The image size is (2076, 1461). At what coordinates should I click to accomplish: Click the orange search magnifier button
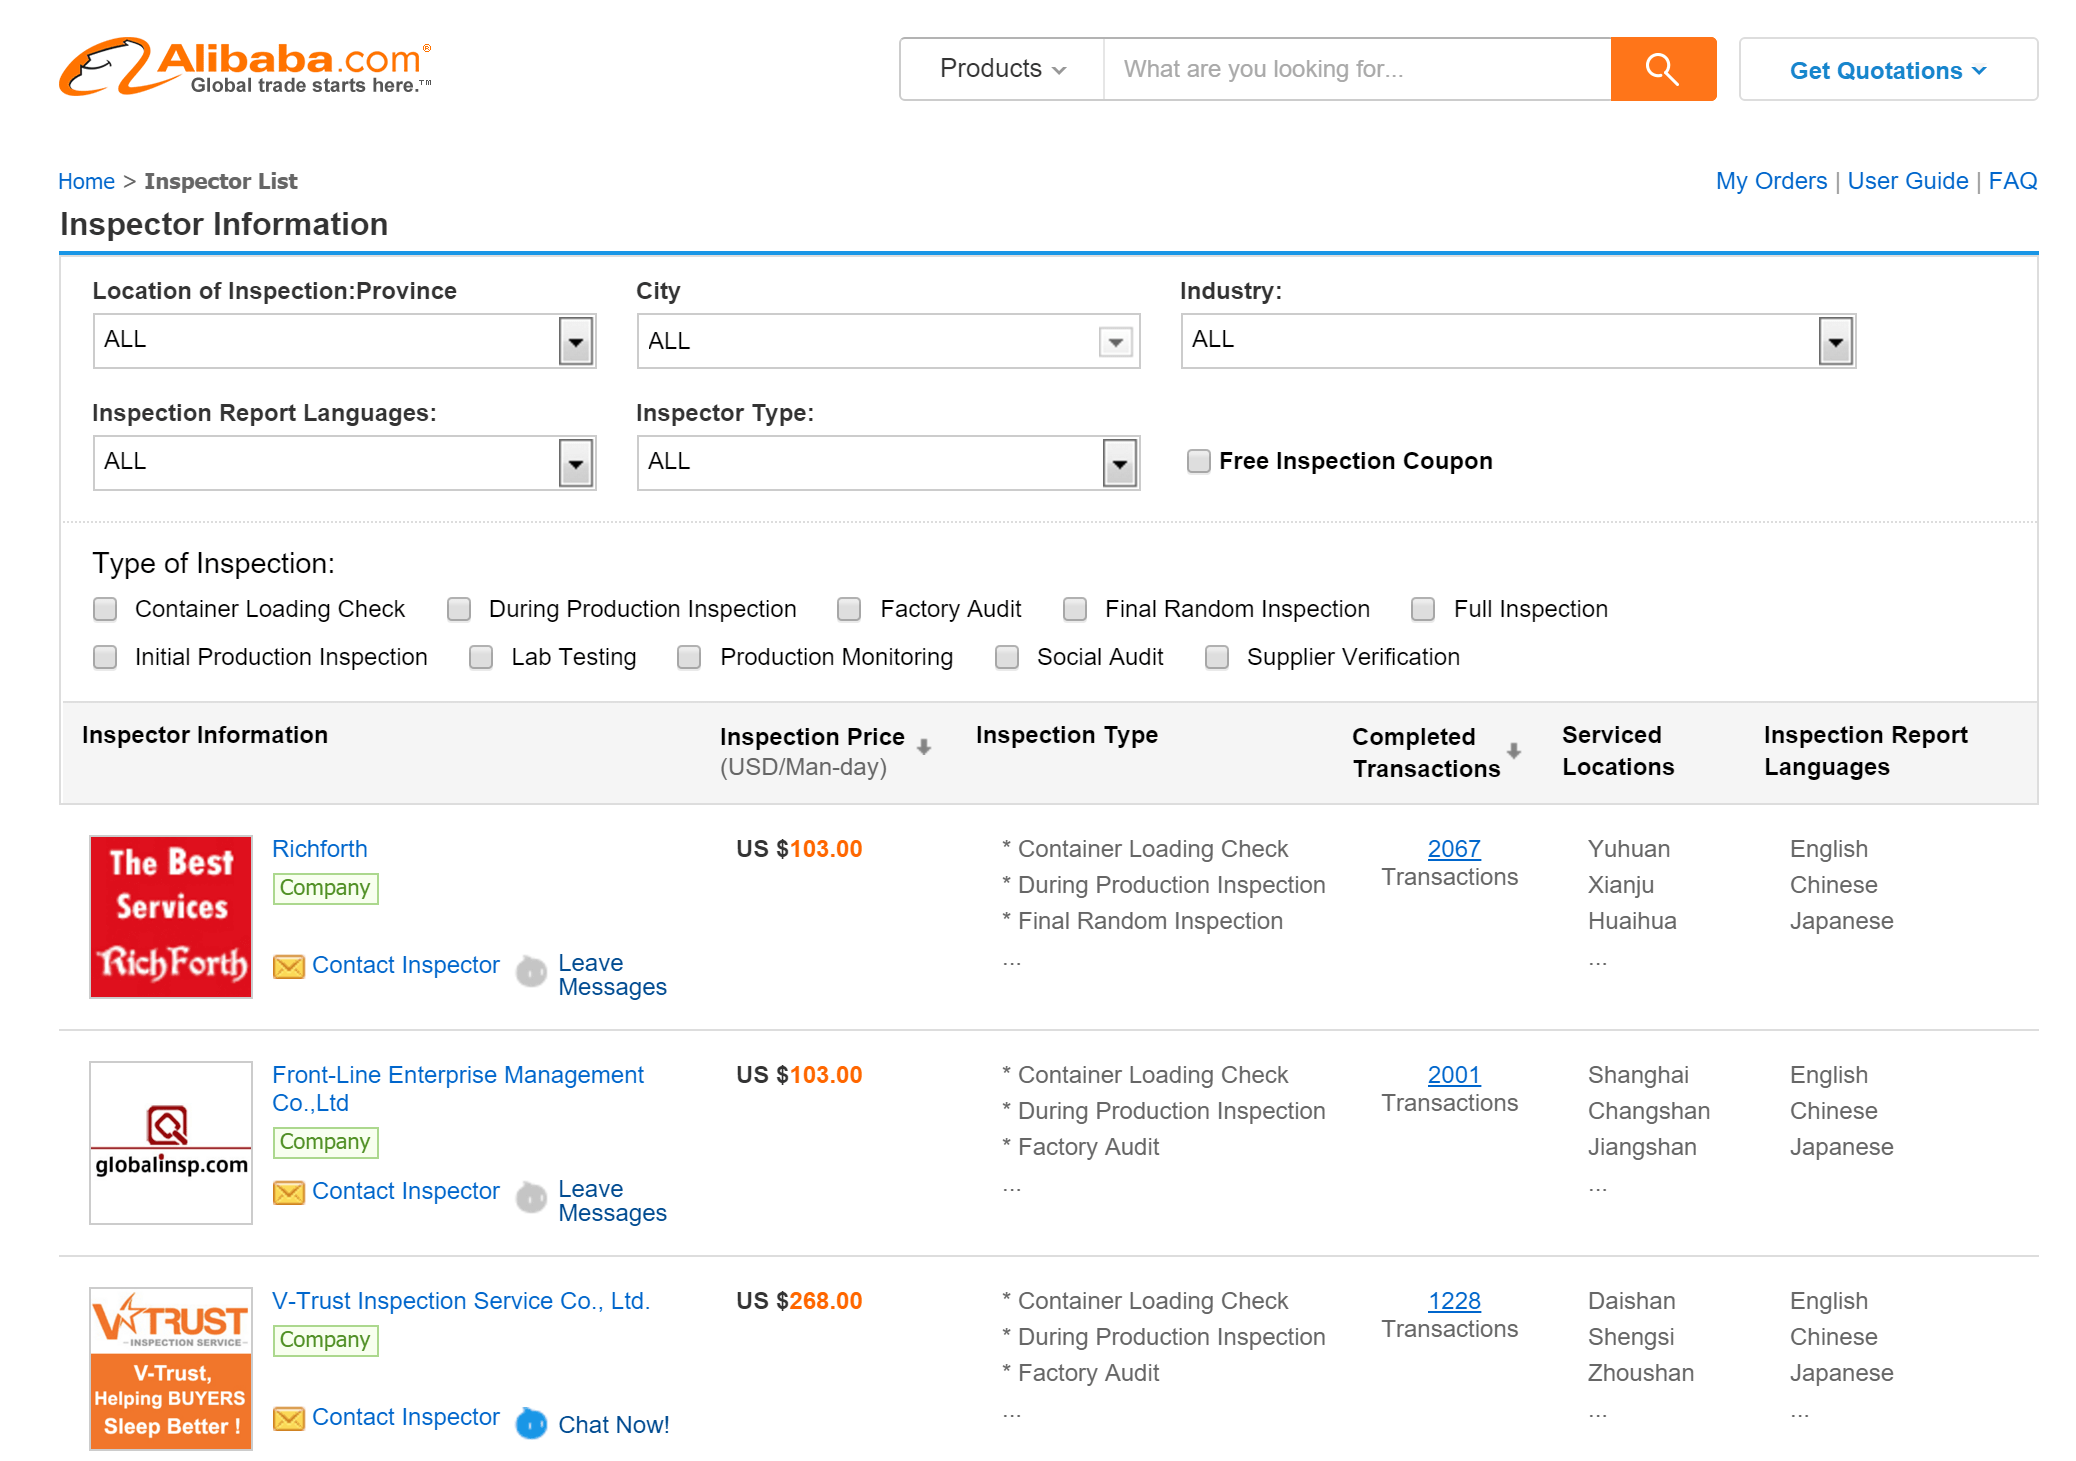pyautogui.click(x=1662, y=69)
